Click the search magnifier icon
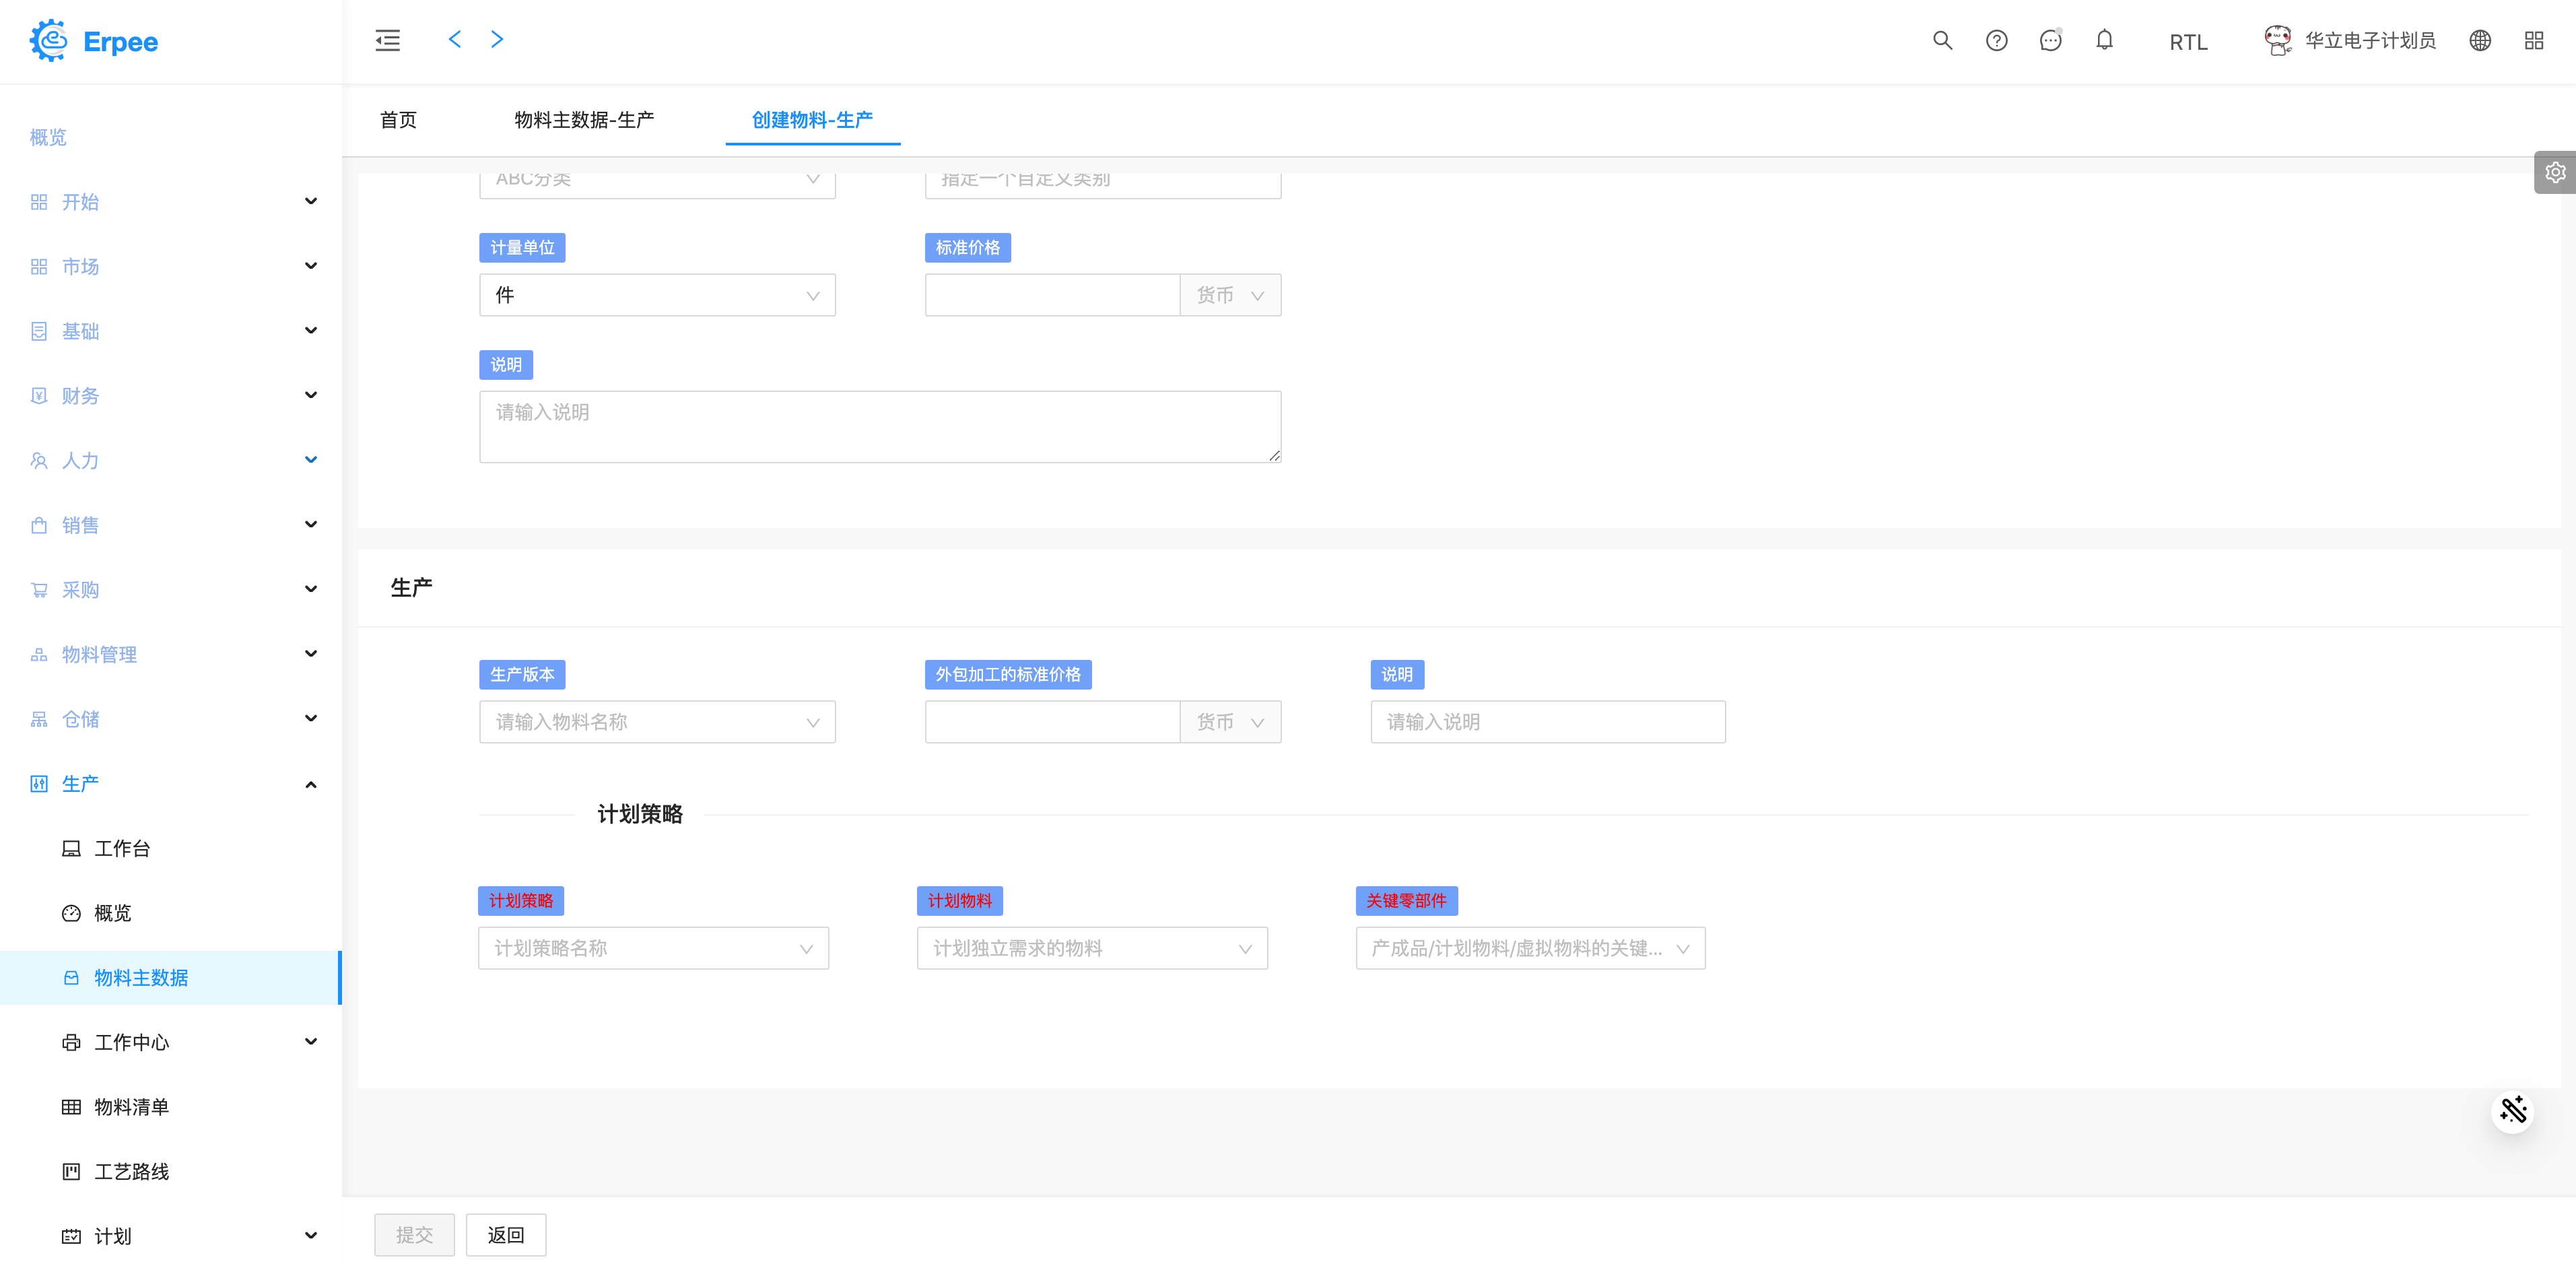Screen dimensions: 2576x1266 coord(1942,41)
